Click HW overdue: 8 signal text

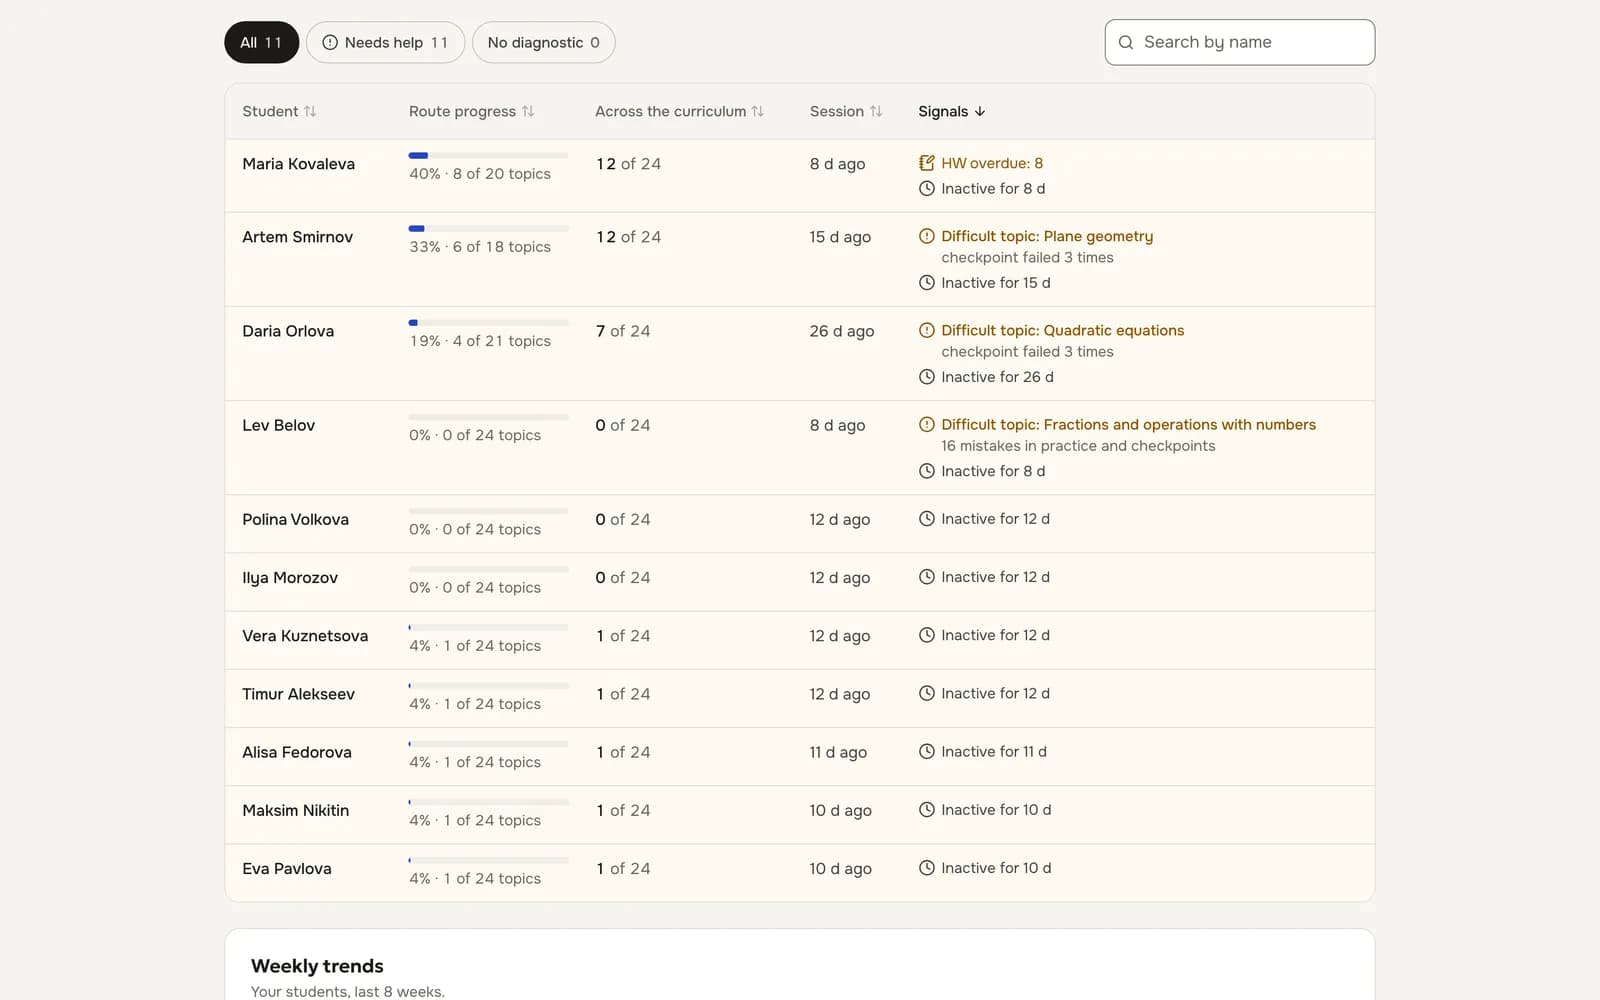(992, 163)
